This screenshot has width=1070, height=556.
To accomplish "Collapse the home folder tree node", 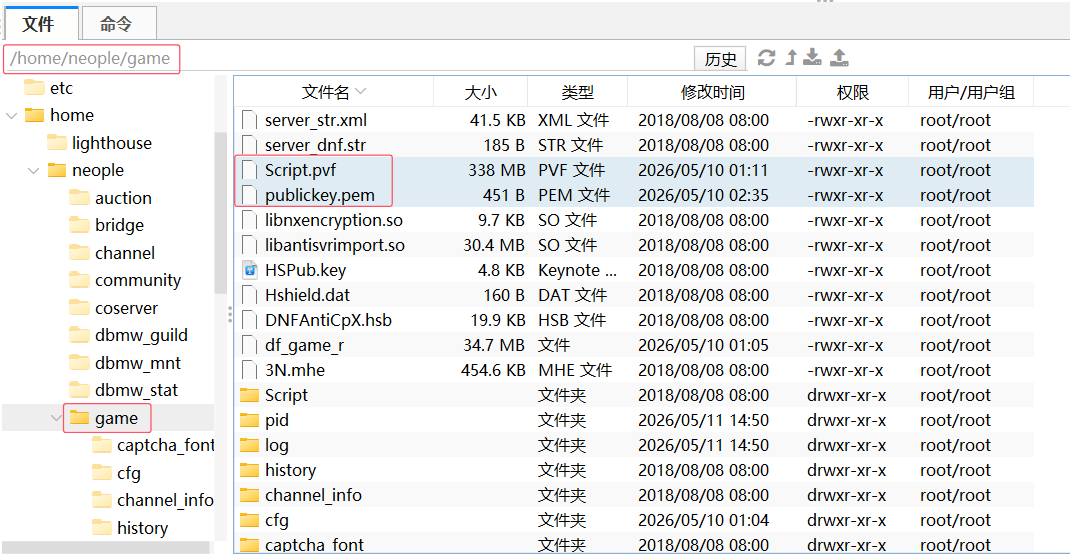I will (12, 115).
